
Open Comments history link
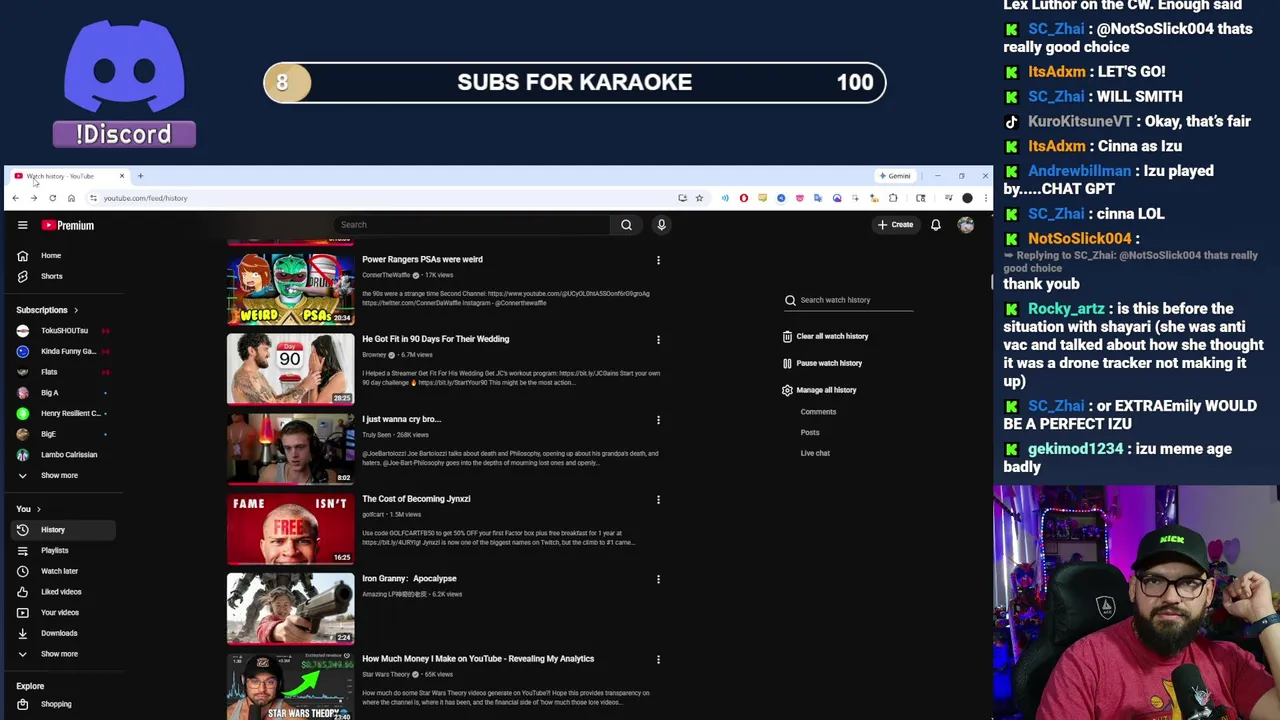coord(818,412)
